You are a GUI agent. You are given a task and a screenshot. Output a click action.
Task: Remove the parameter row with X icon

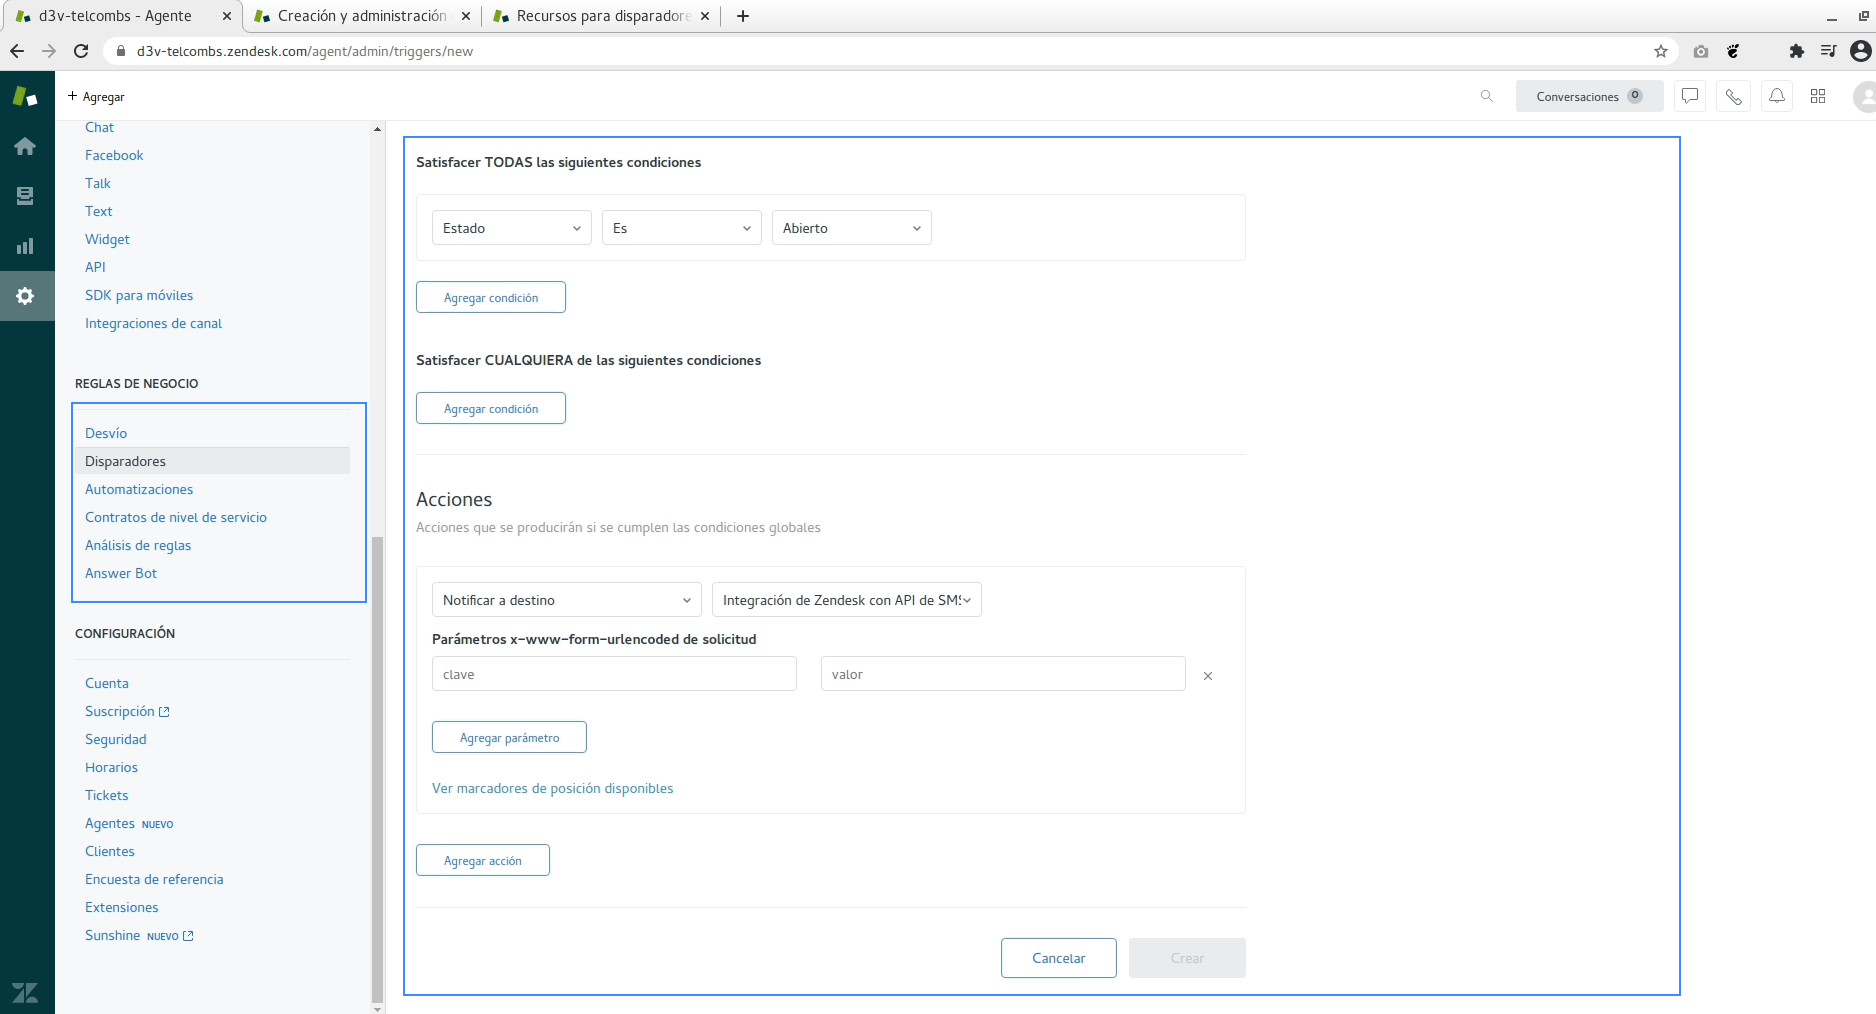pyautogui.click(x=1208, y=676)
